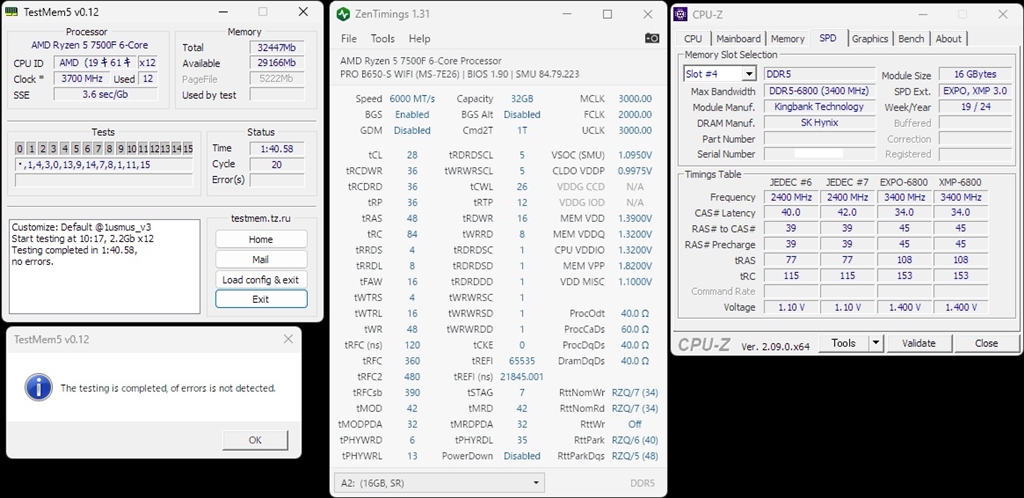
Task: Switch to the Mainboard tab in CPU-Z
Action: click(x=738, y=39)
